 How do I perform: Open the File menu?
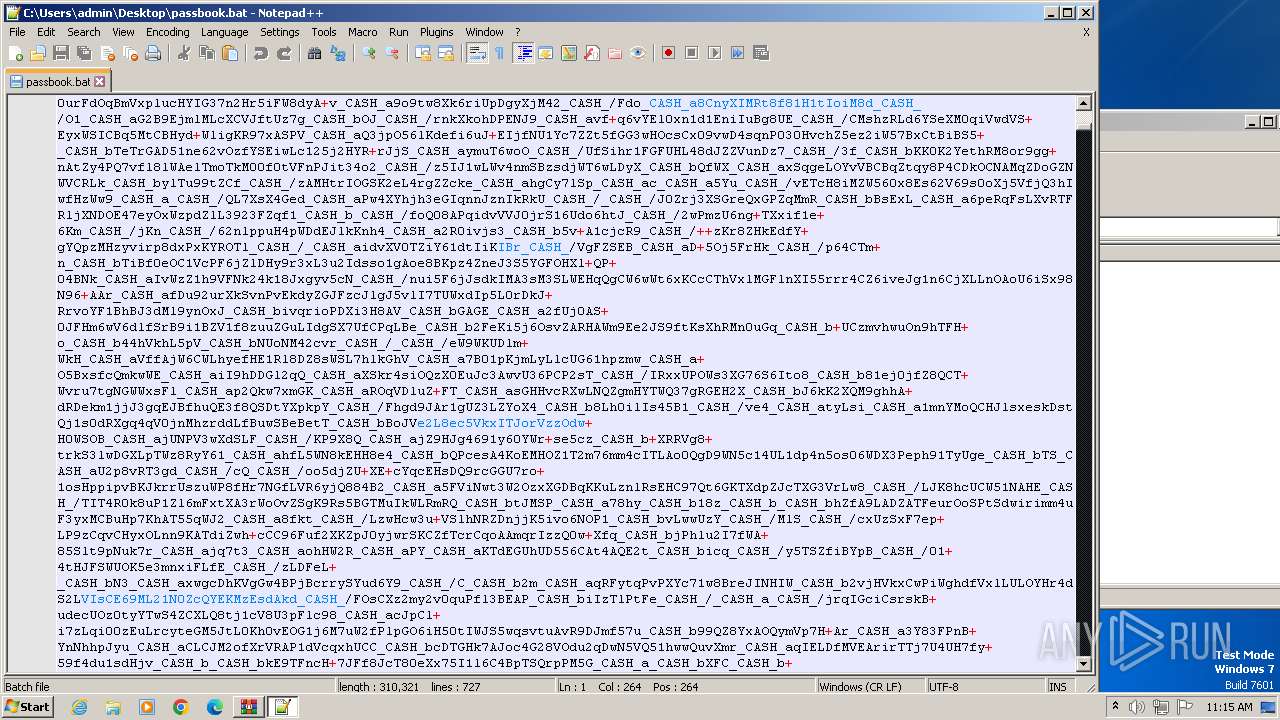click(17, 32)
